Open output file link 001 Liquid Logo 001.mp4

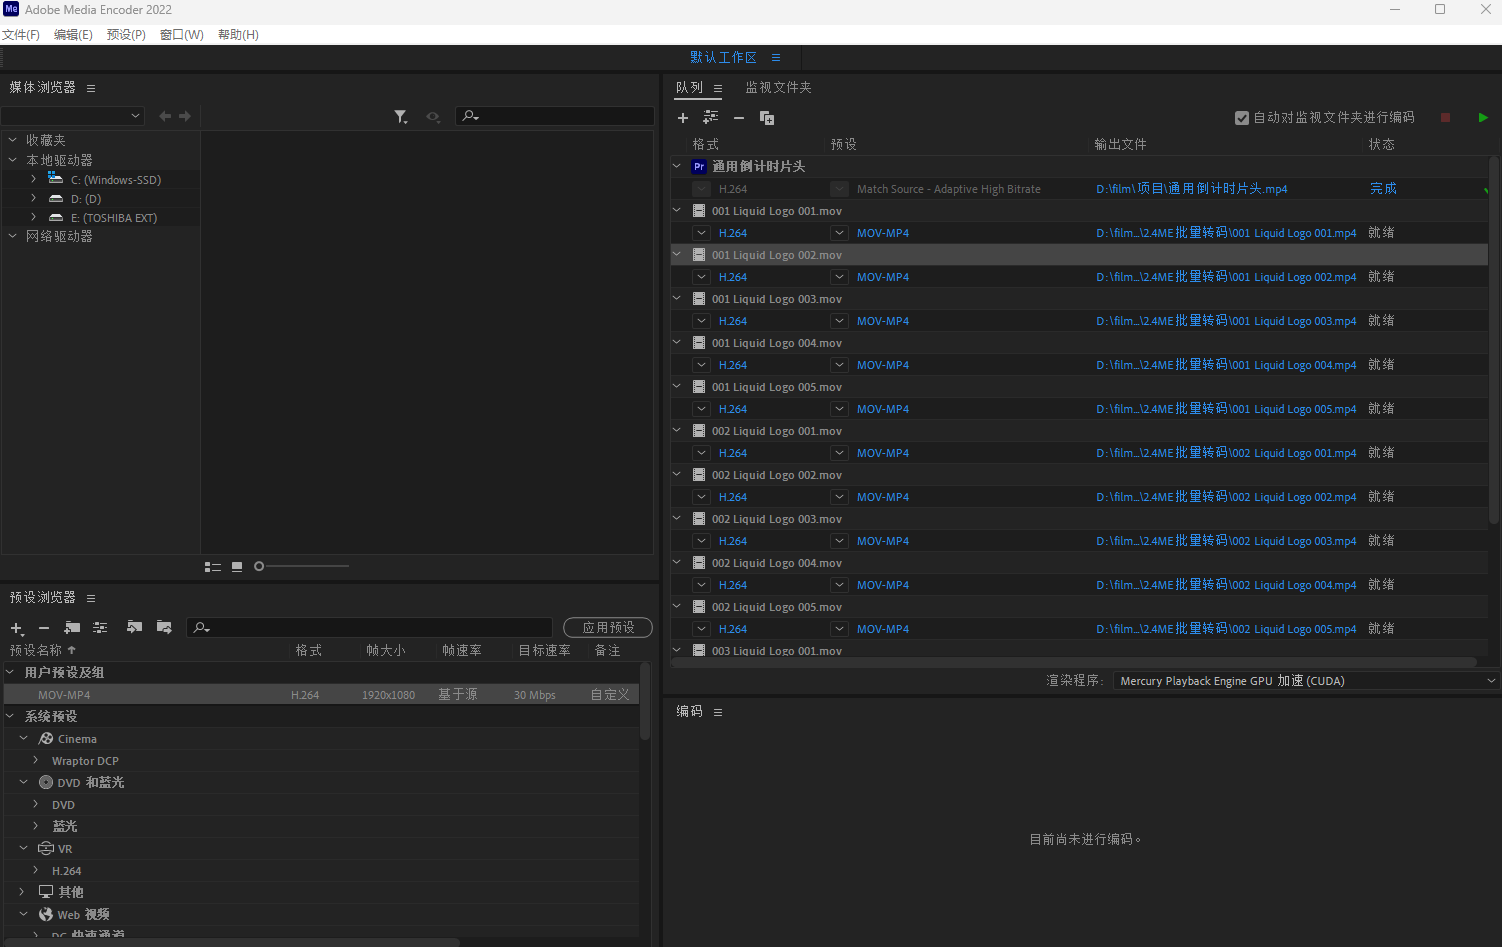1226,233
